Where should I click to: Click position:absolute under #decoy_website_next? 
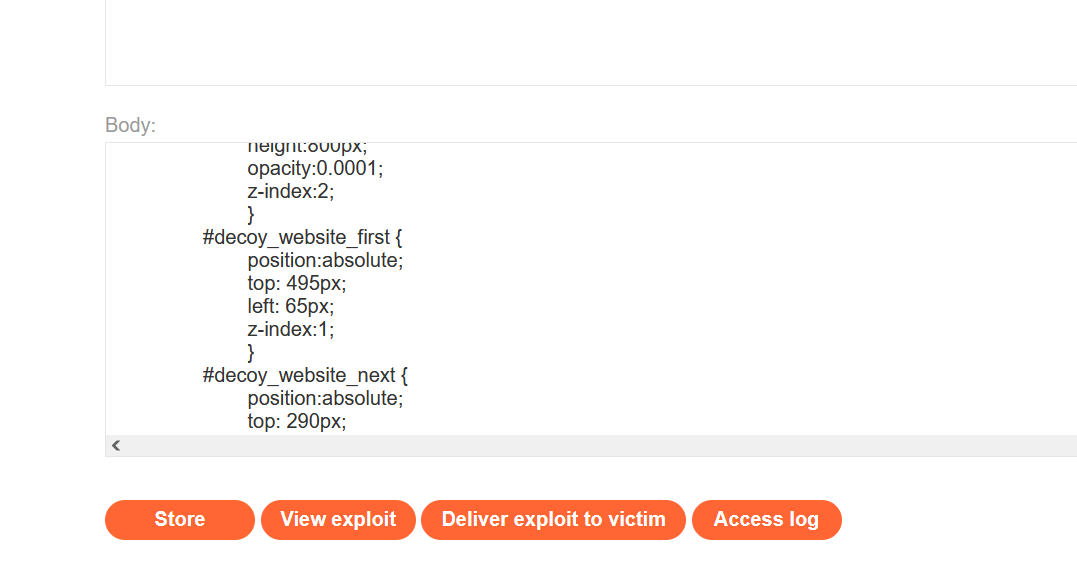click(x=325, y=399)
